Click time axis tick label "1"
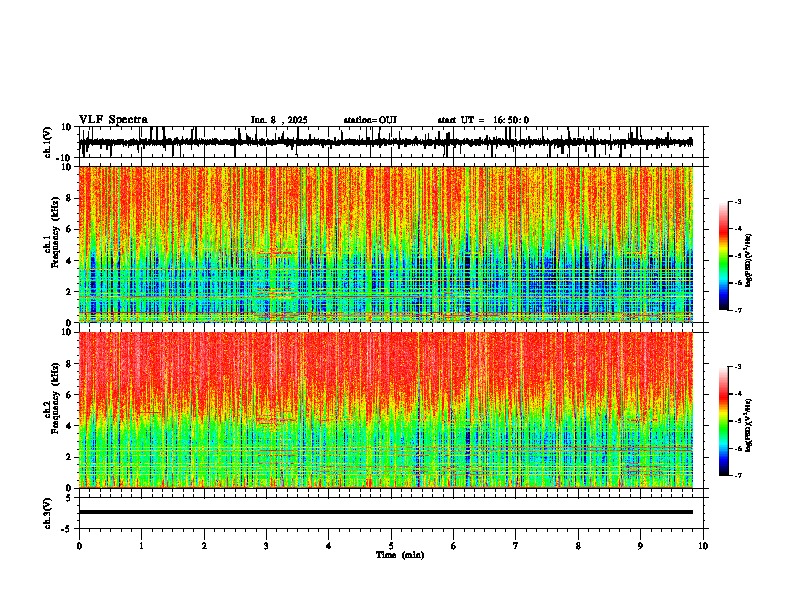 tap(141, 546)
